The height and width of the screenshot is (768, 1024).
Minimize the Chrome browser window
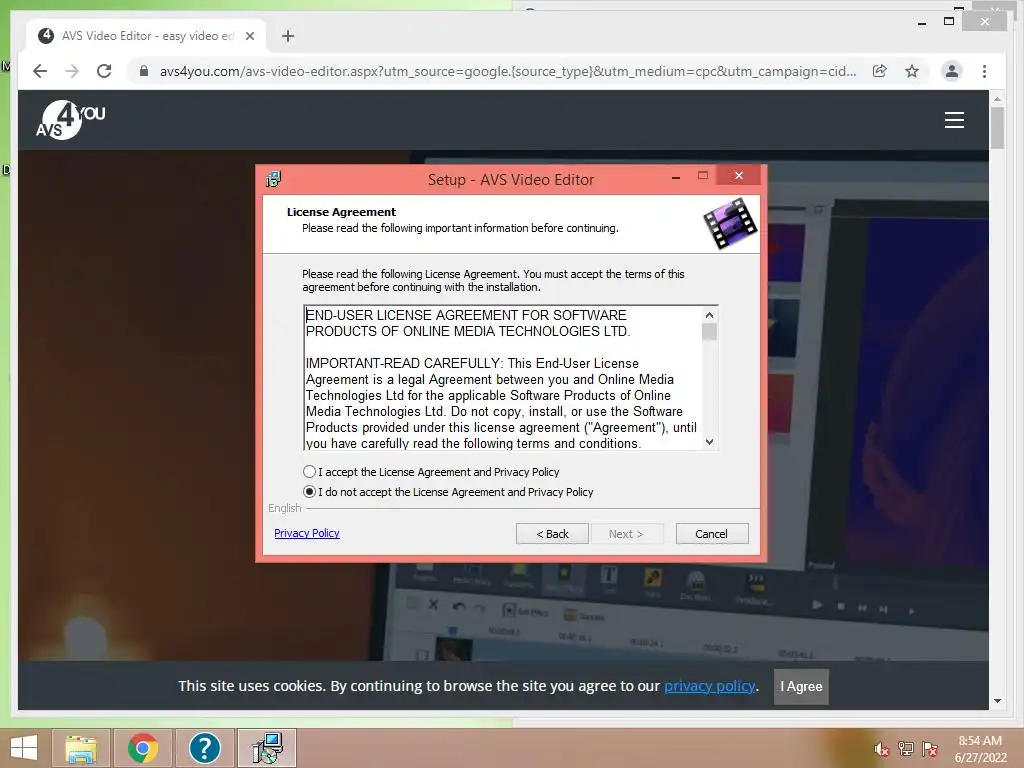[921, 22]
